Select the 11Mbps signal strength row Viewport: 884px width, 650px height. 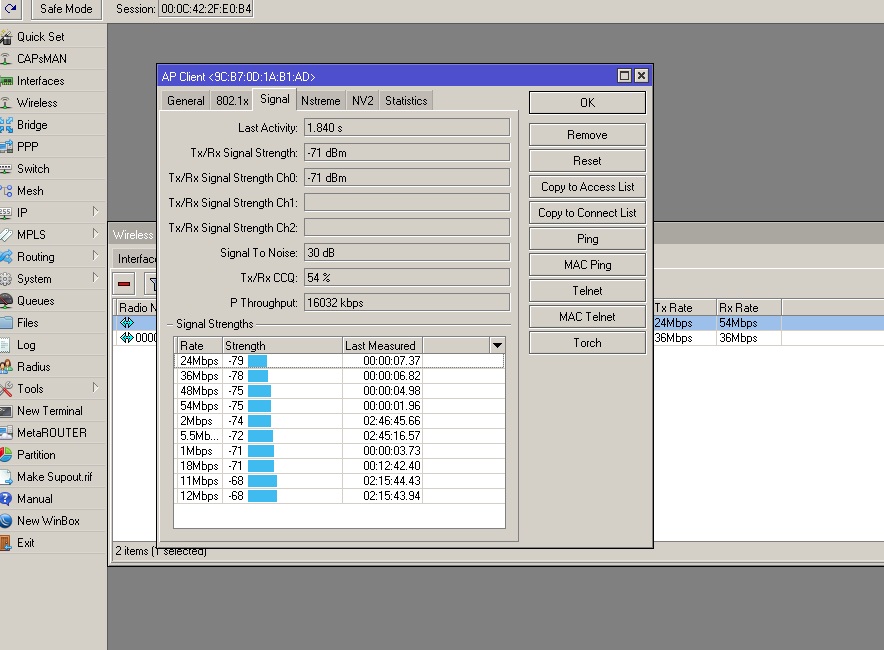[339, 480]
